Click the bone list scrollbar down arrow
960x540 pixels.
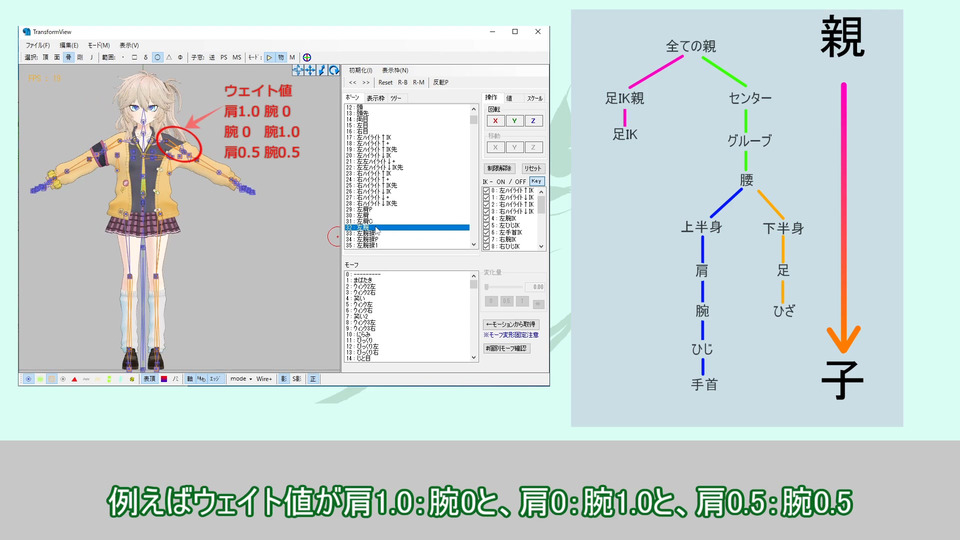click(x=474, y=244)
